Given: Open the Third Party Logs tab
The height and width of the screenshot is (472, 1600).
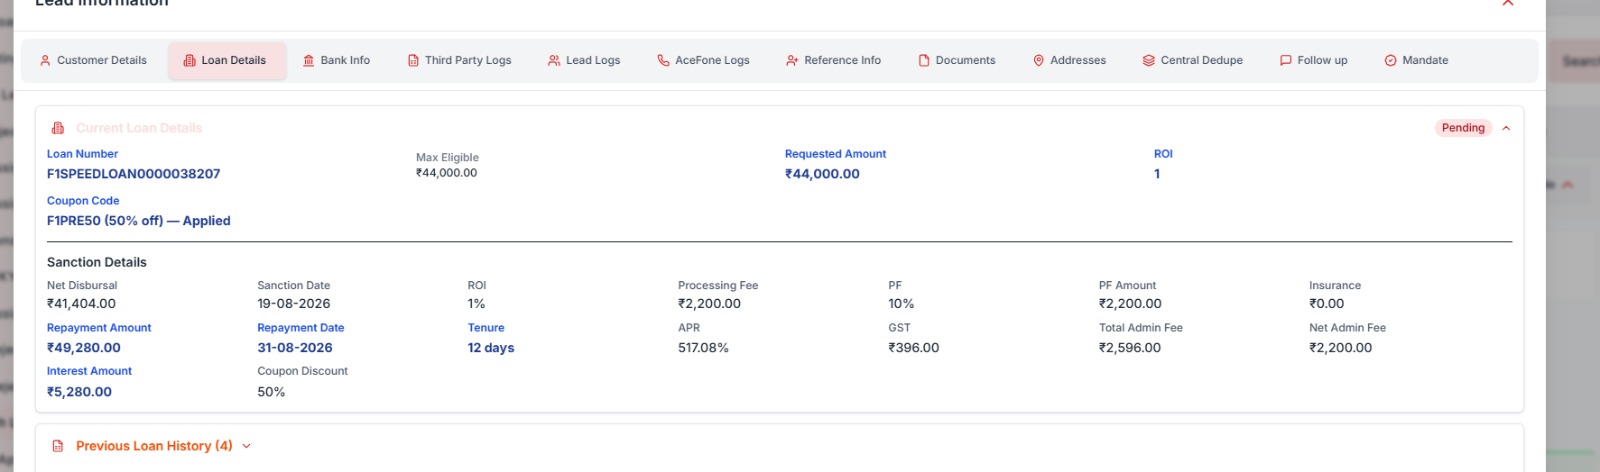Looking at the screenshot, I should (460, 60).
